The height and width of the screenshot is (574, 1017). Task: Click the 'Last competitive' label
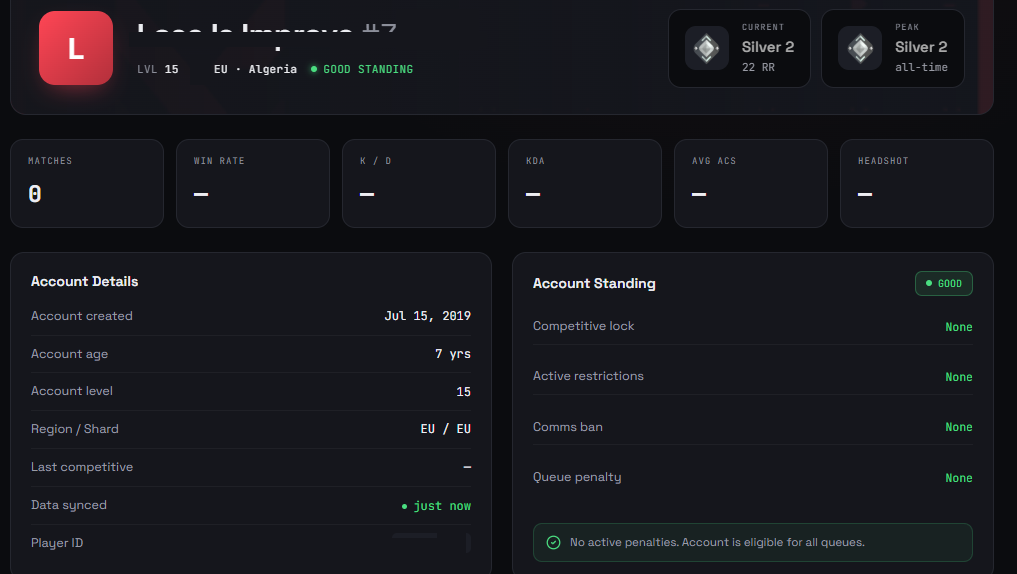(82, 467)
